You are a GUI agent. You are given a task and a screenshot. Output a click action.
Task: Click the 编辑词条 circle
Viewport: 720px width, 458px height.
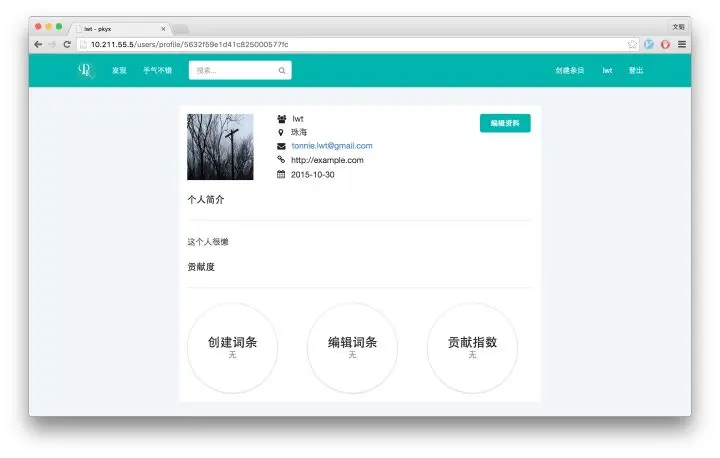(352, 348)
